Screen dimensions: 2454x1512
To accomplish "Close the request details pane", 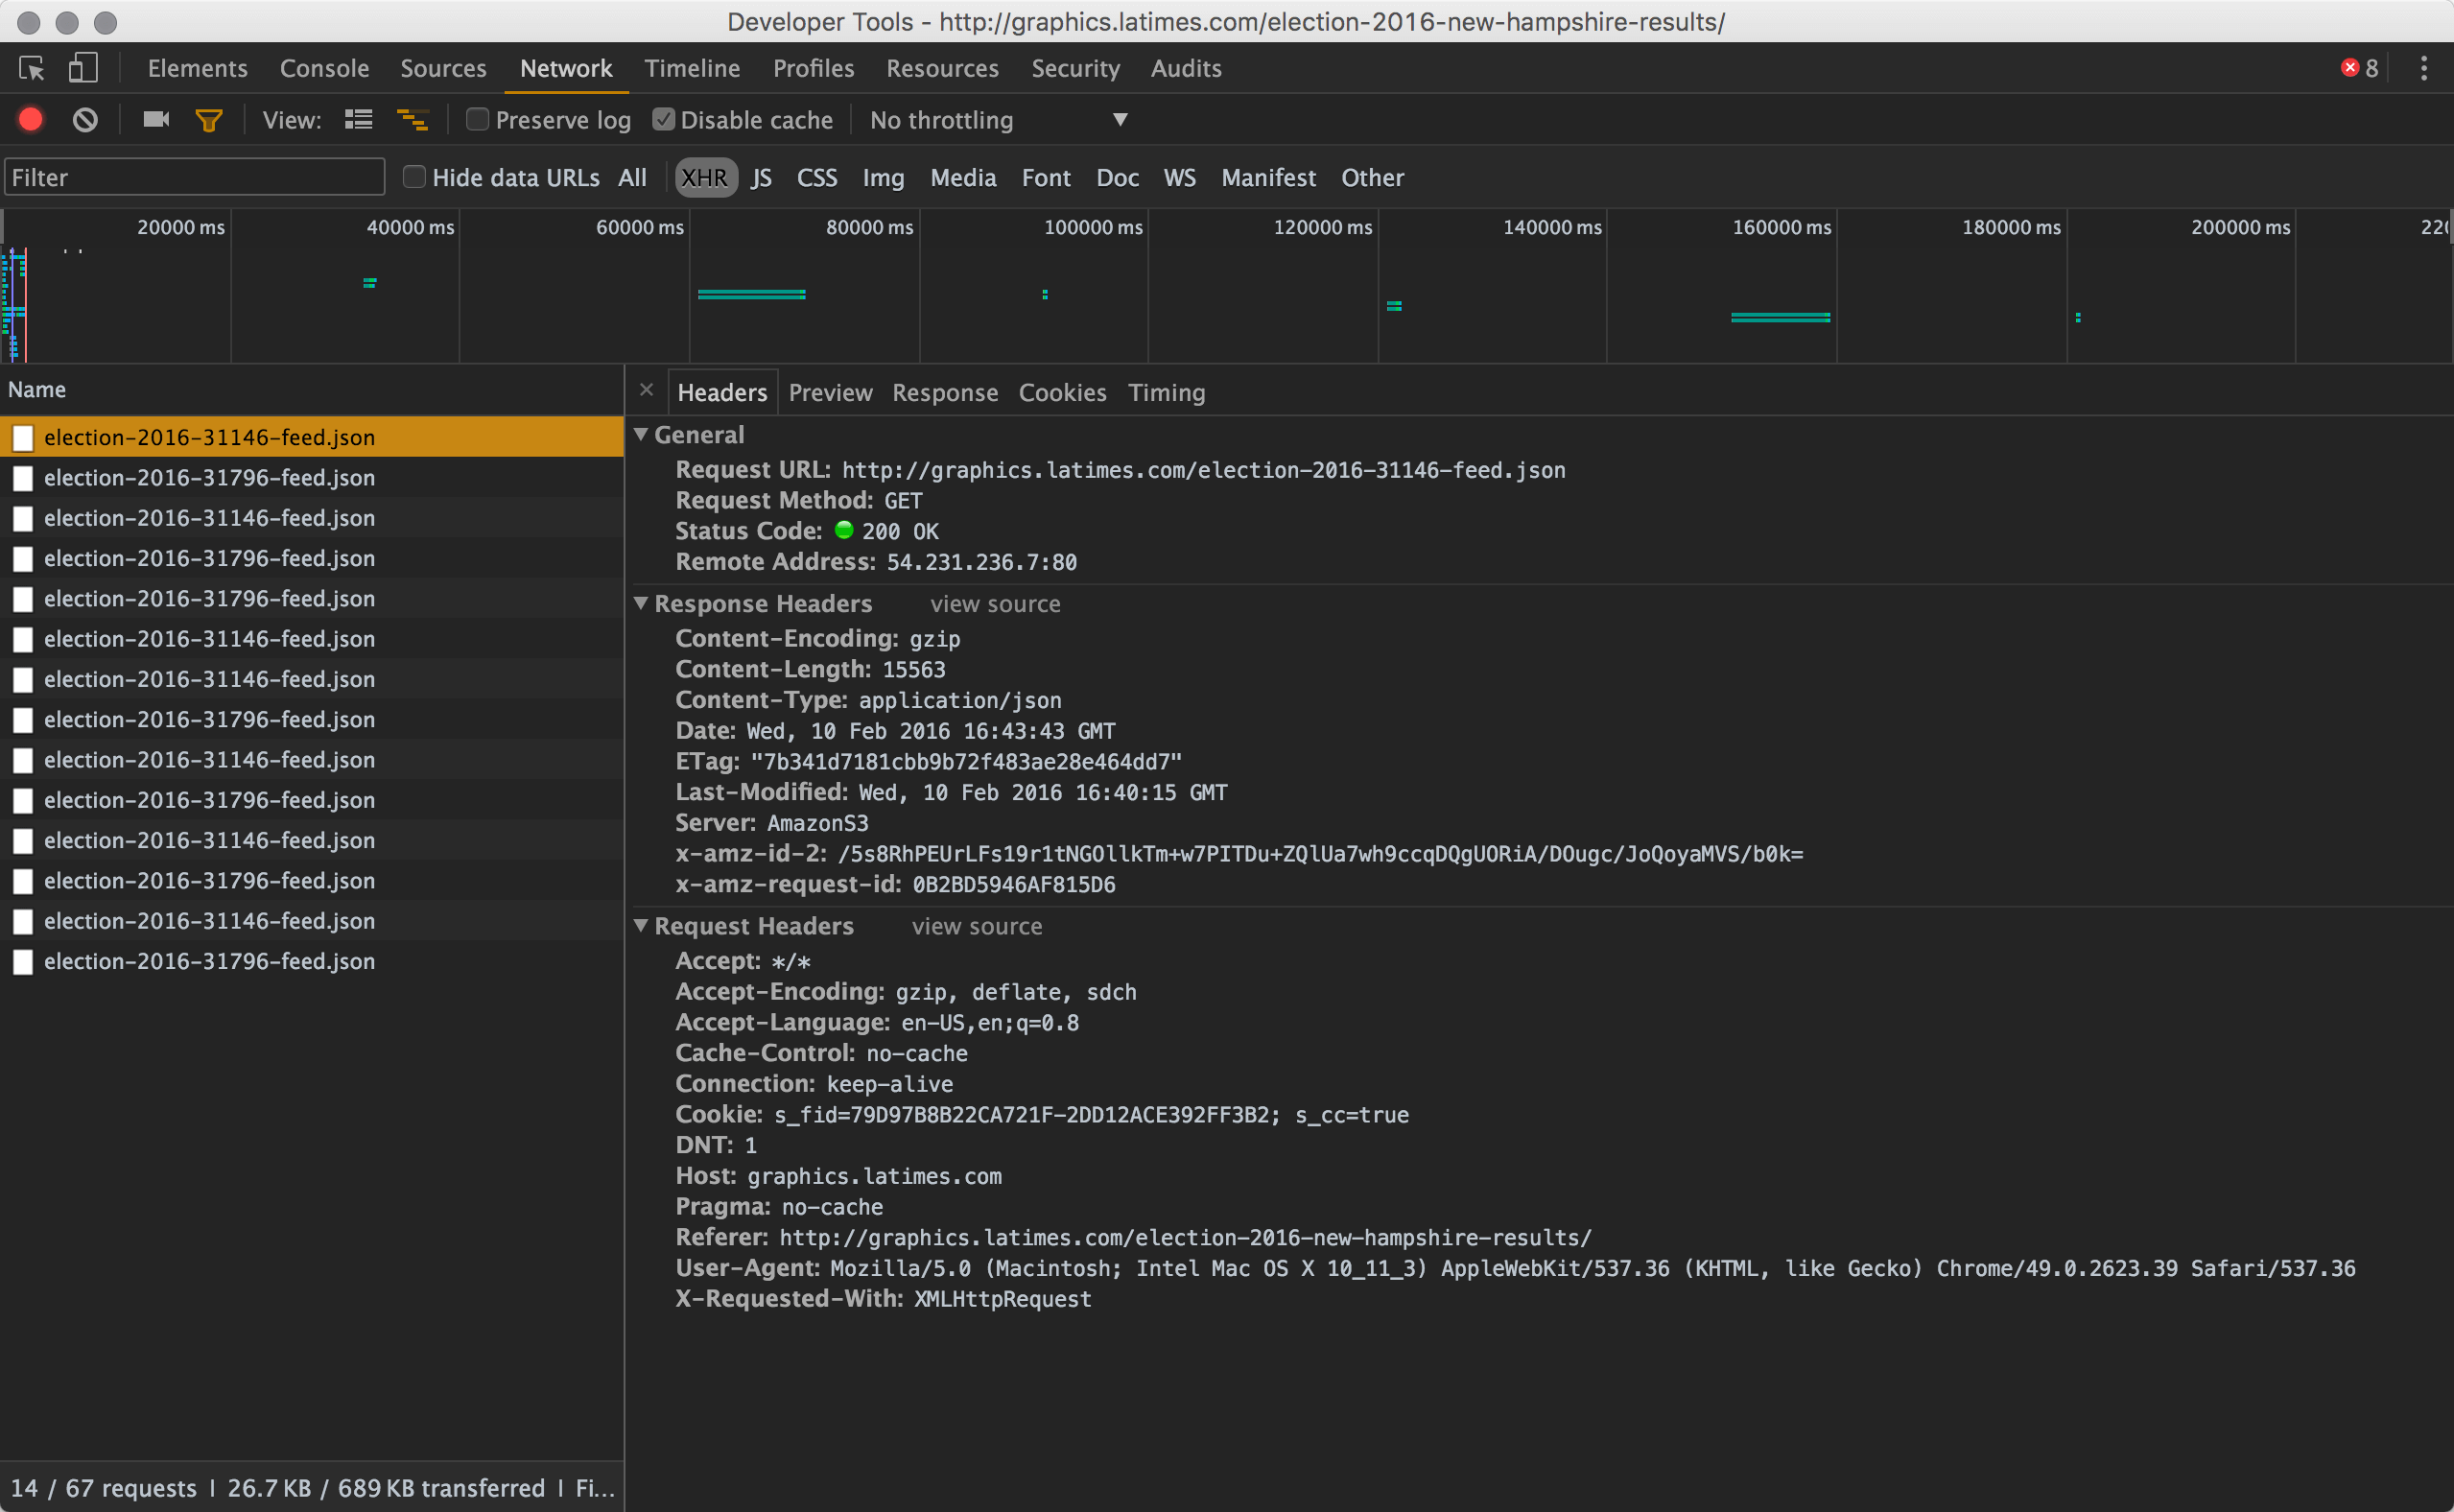I will (x=646, y=390).
